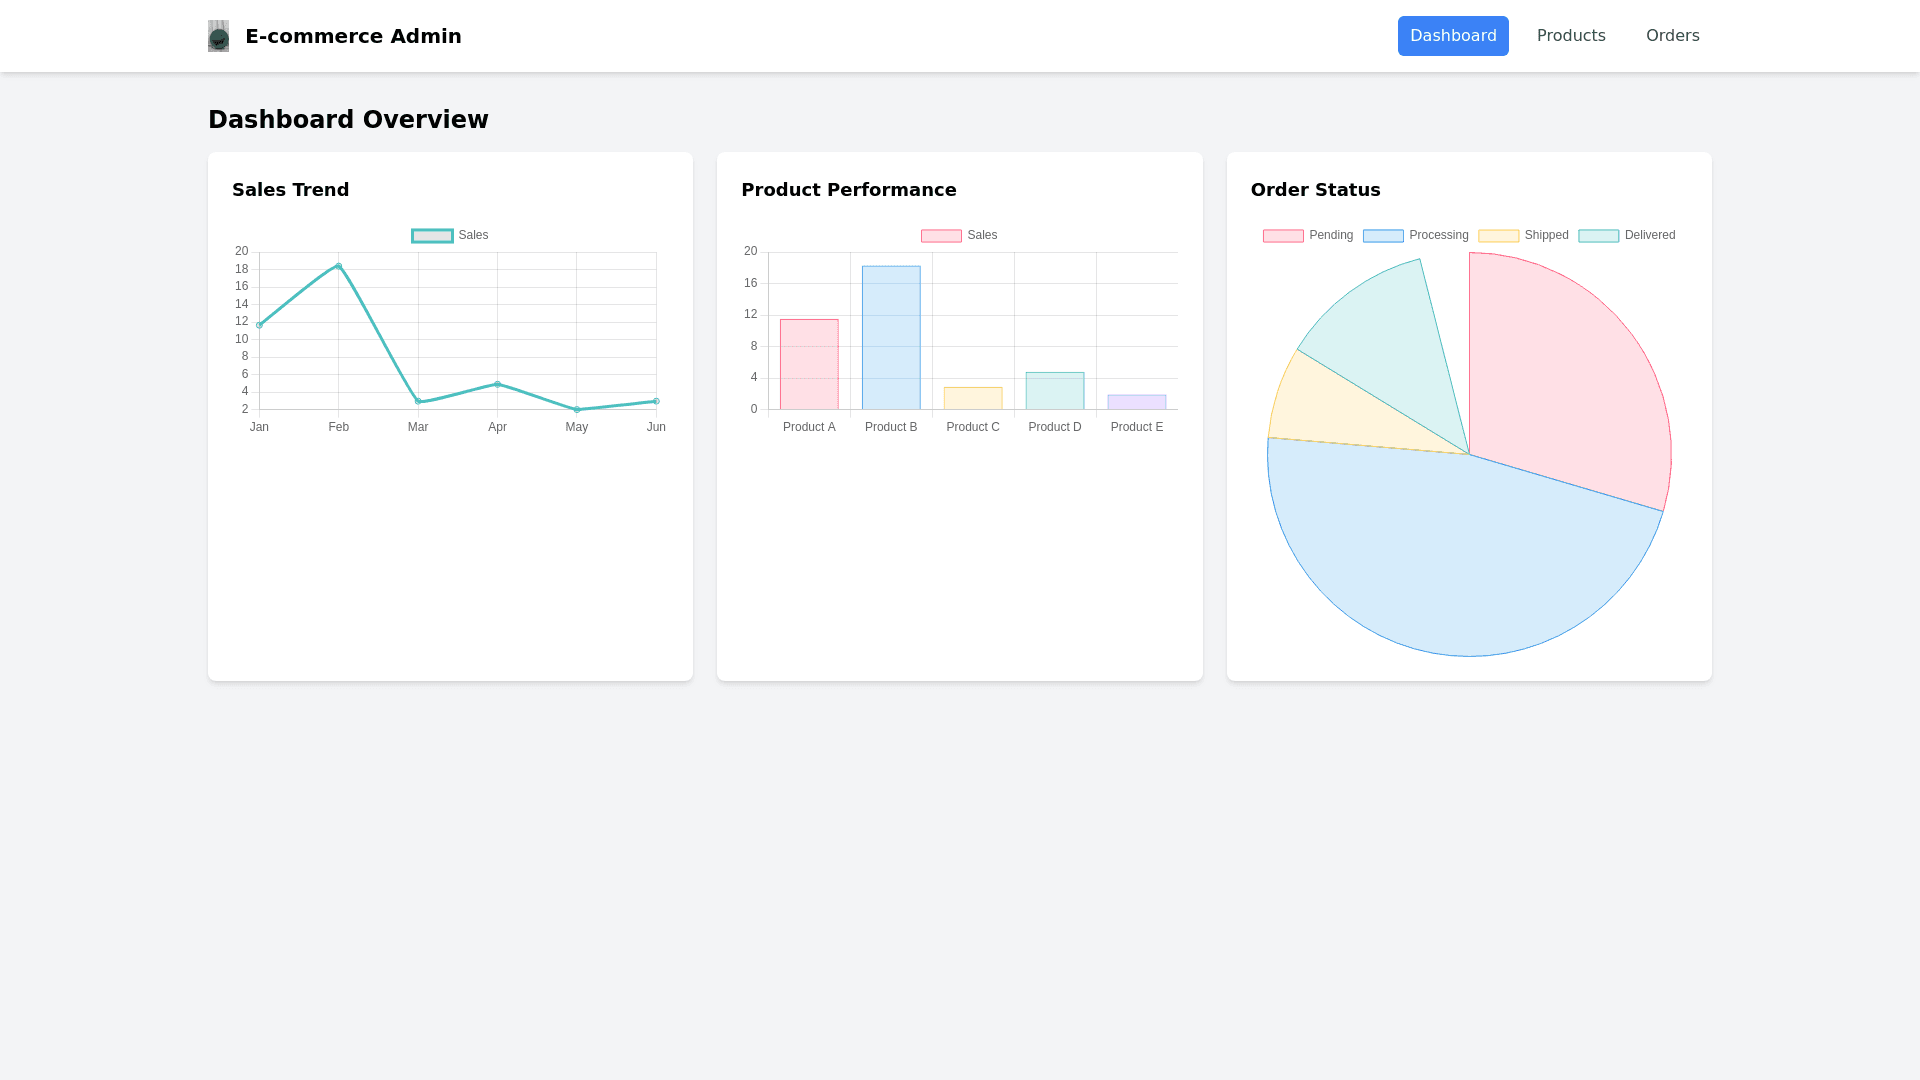Toggle the Shipped legend item
The height and width of the screenshot is (1080, 1920).
point(1523,236)
